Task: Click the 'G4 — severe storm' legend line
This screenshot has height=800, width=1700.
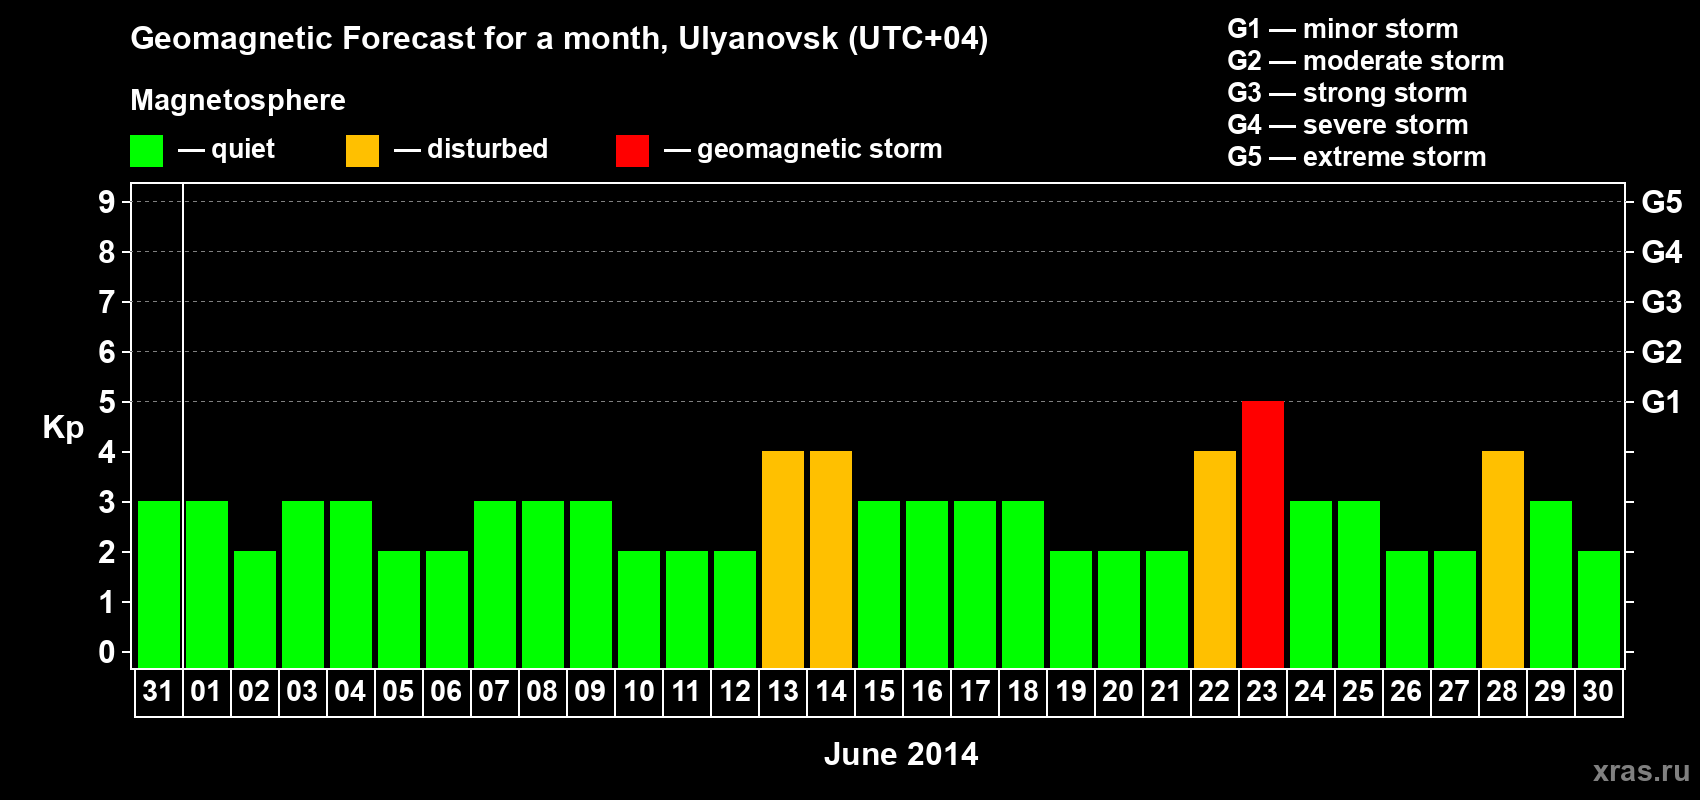Action: (x=1348, y=125)
